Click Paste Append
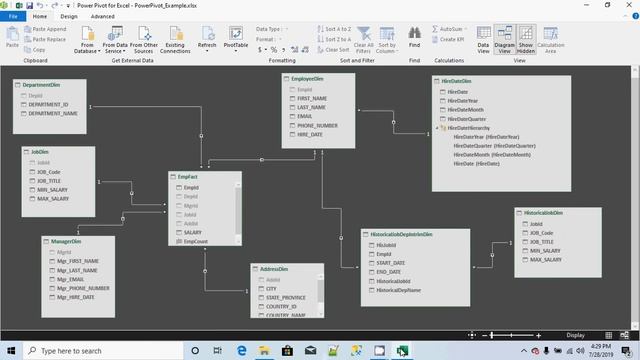 (x=45, y=29)
